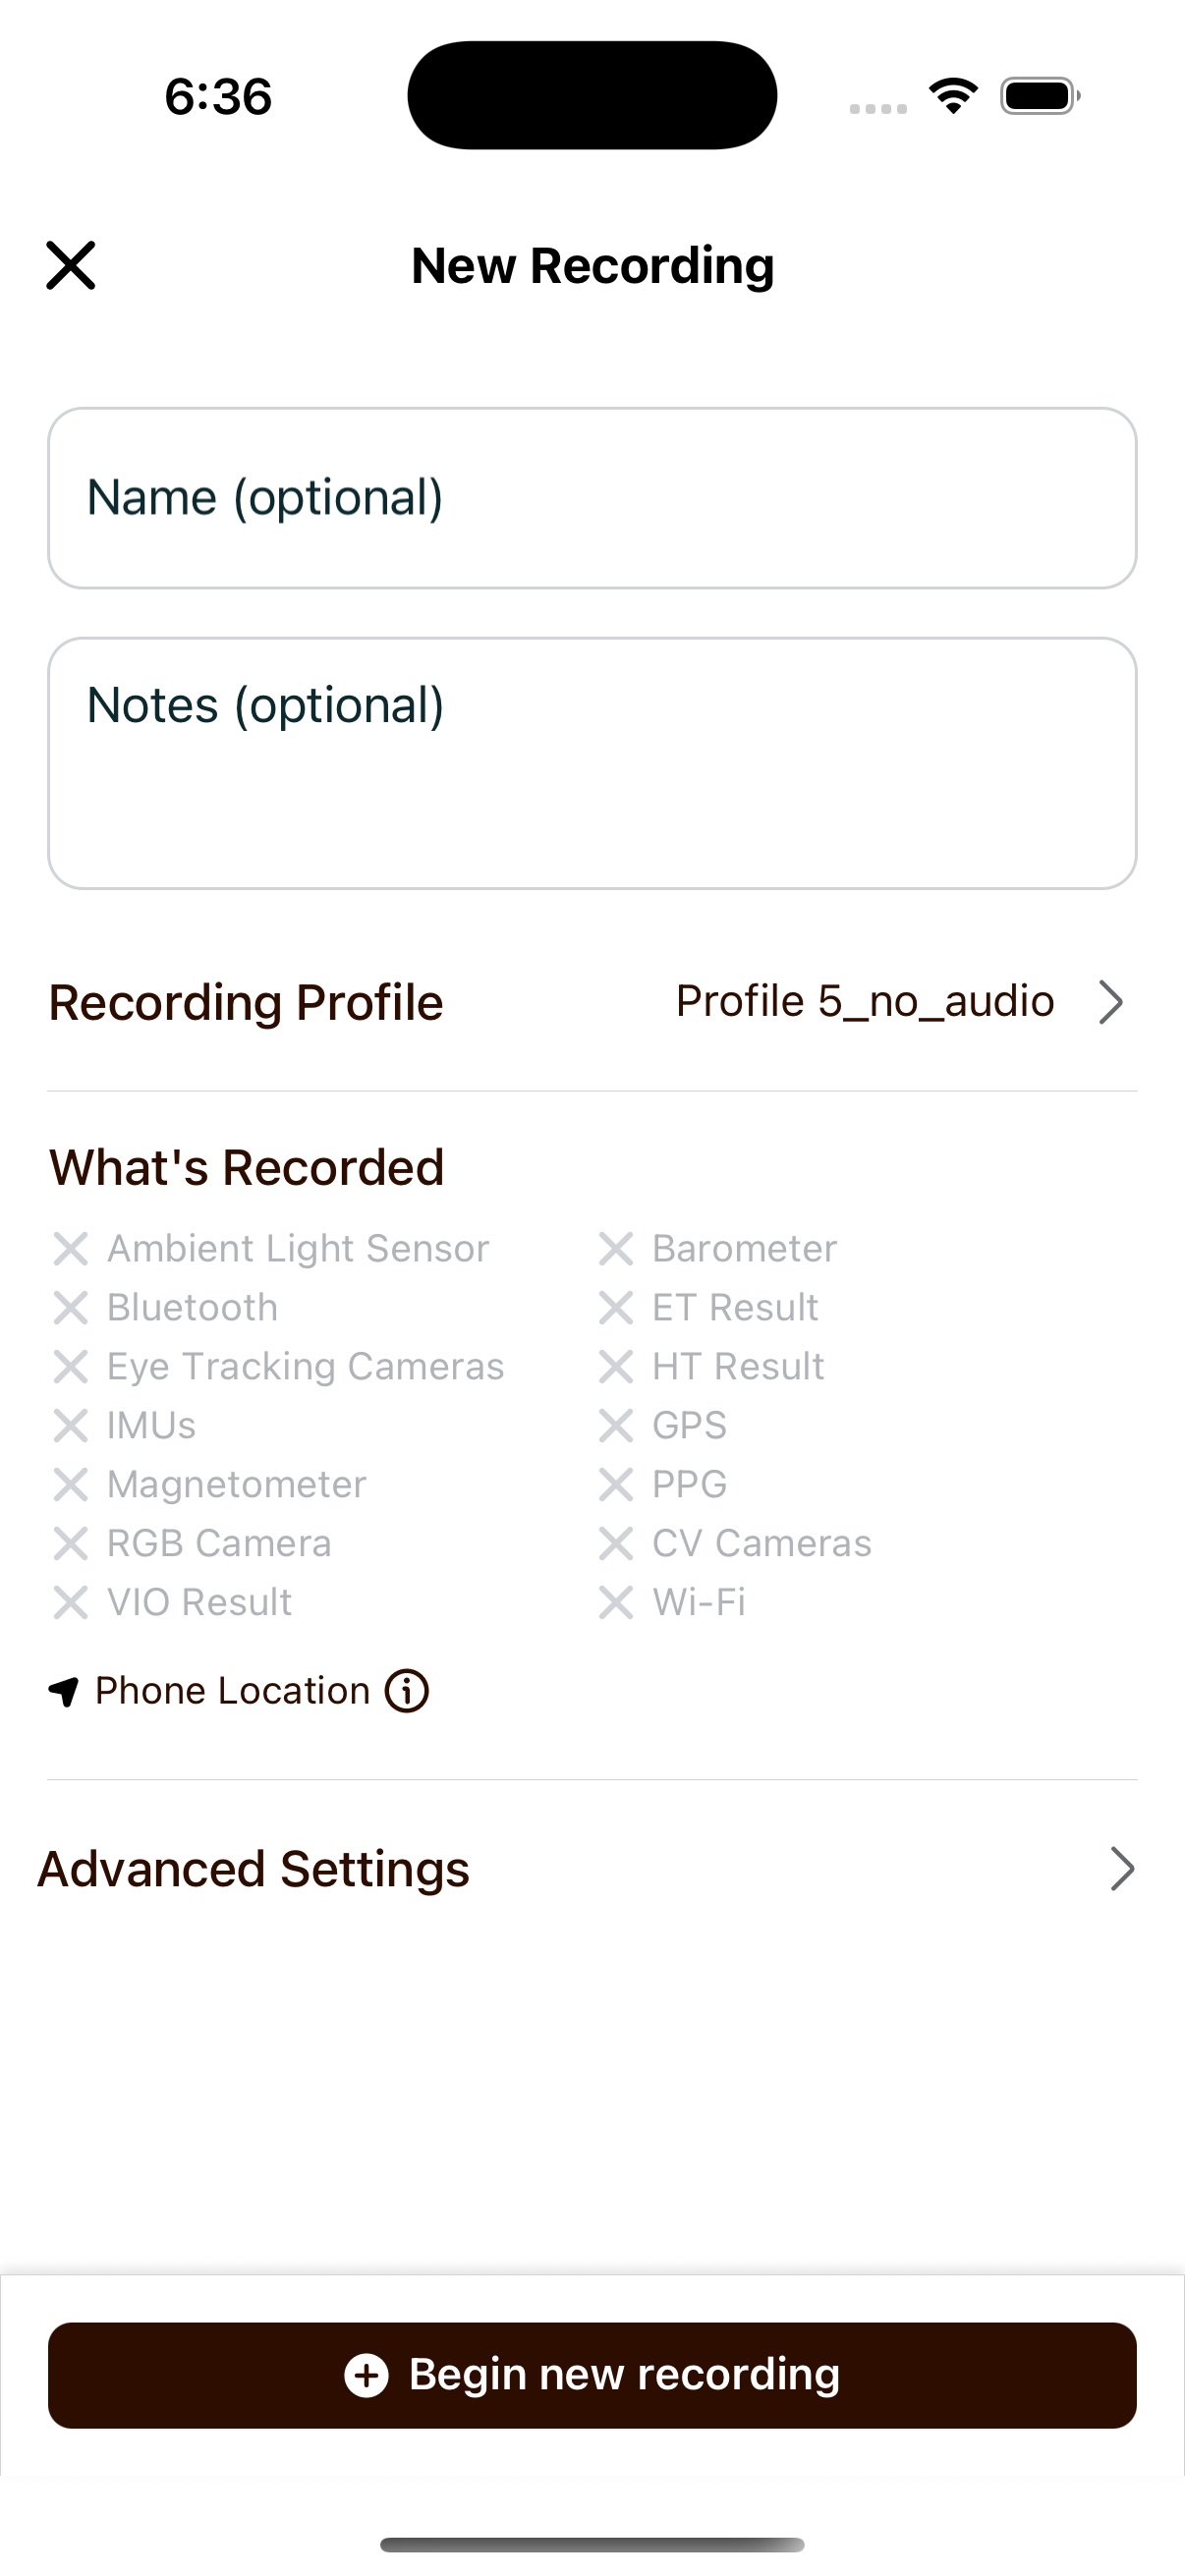Screen dimensions: 1185x2576
Task: Tap the battery indicator in status bar
Action: (1039, 96)
